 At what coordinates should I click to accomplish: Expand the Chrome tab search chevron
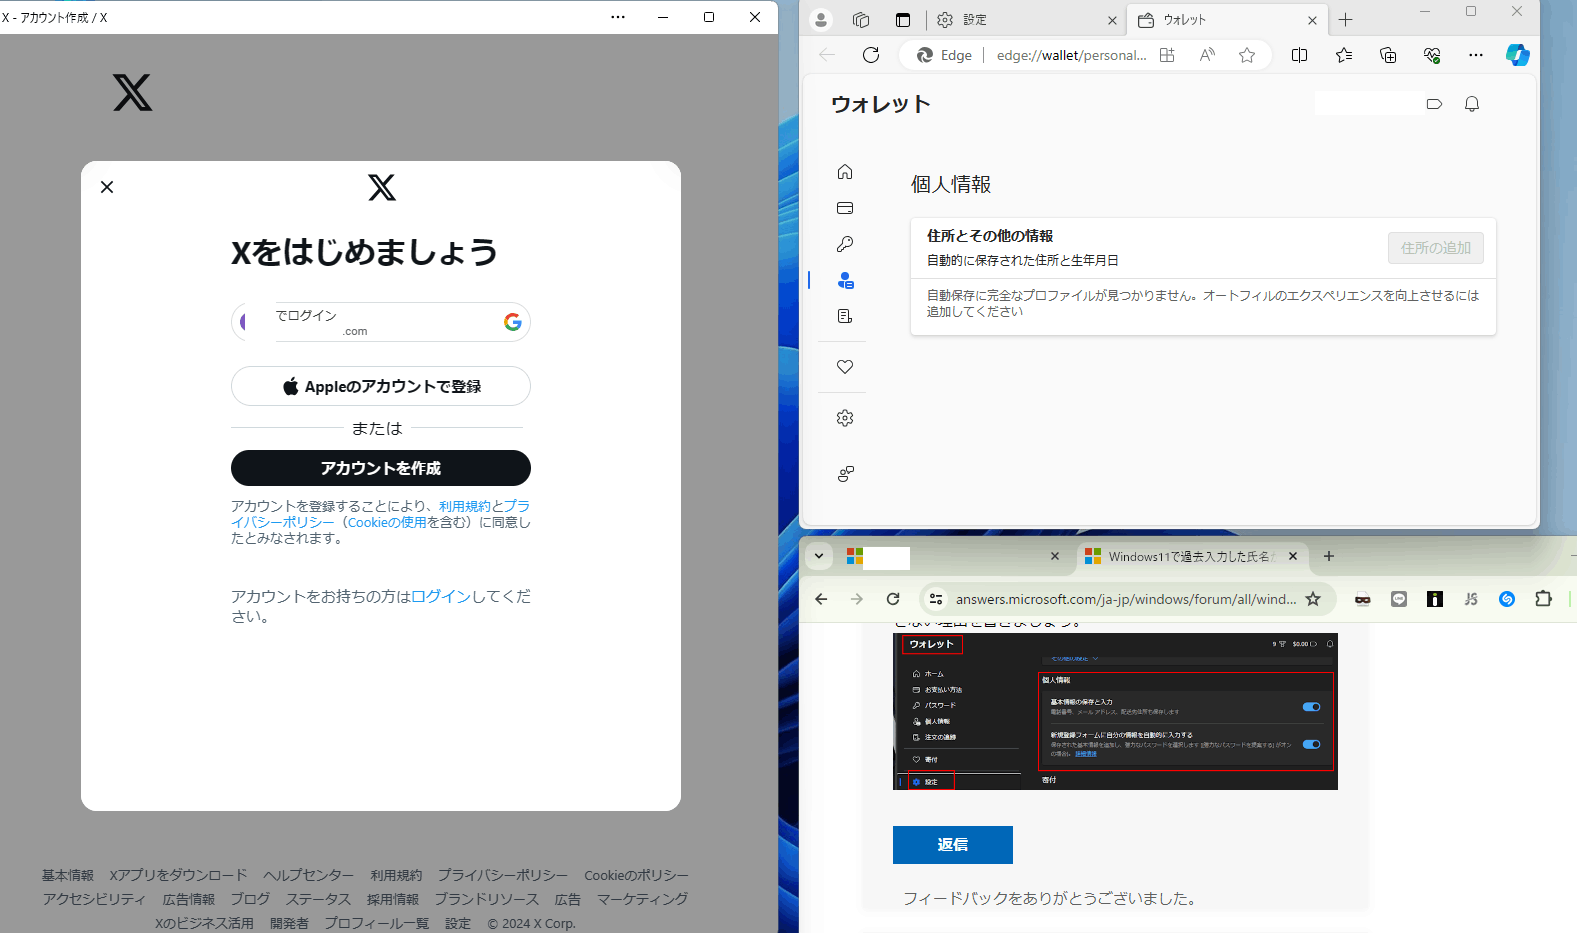(x=819, y=556)
